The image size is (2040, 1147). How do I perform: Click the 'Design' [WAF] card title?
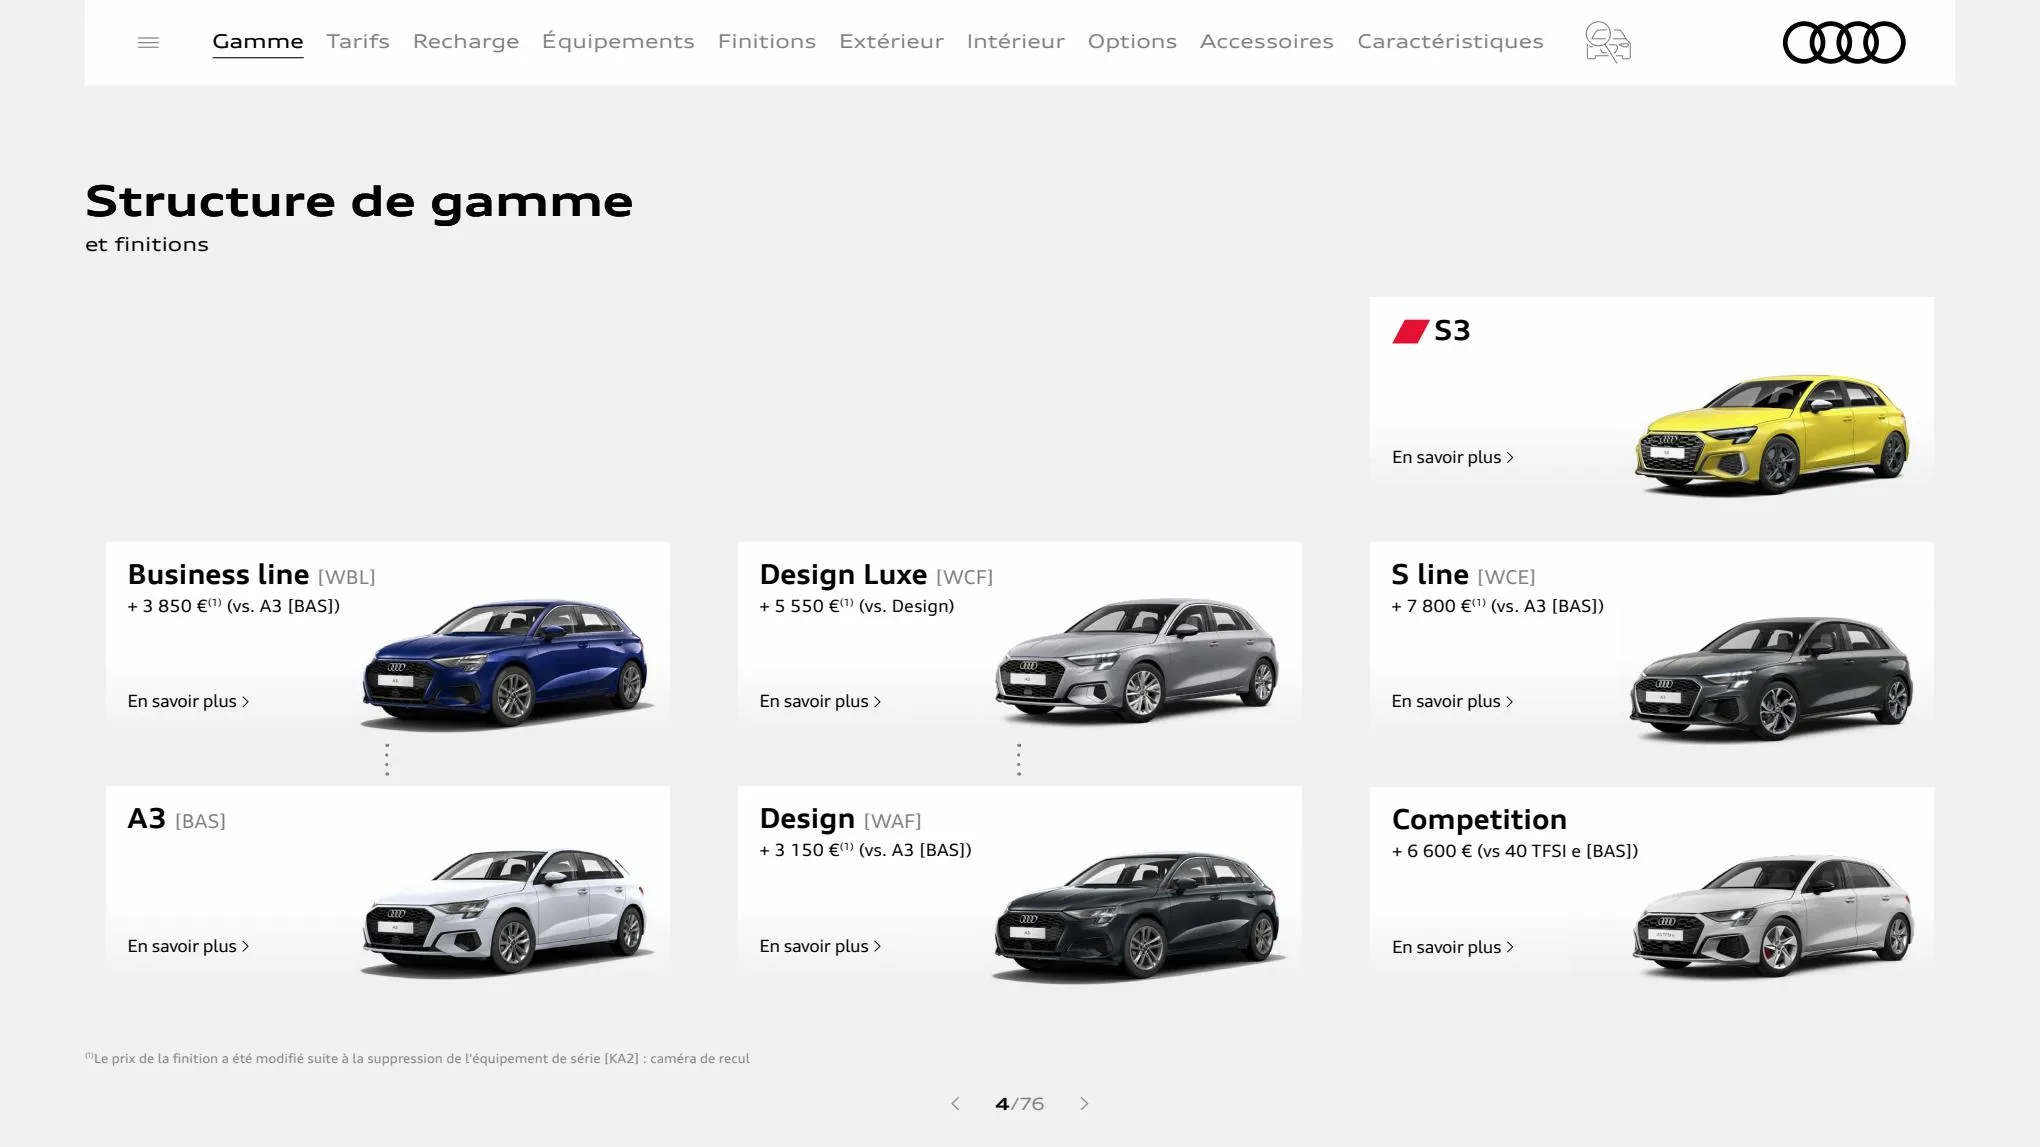point(807,819)
